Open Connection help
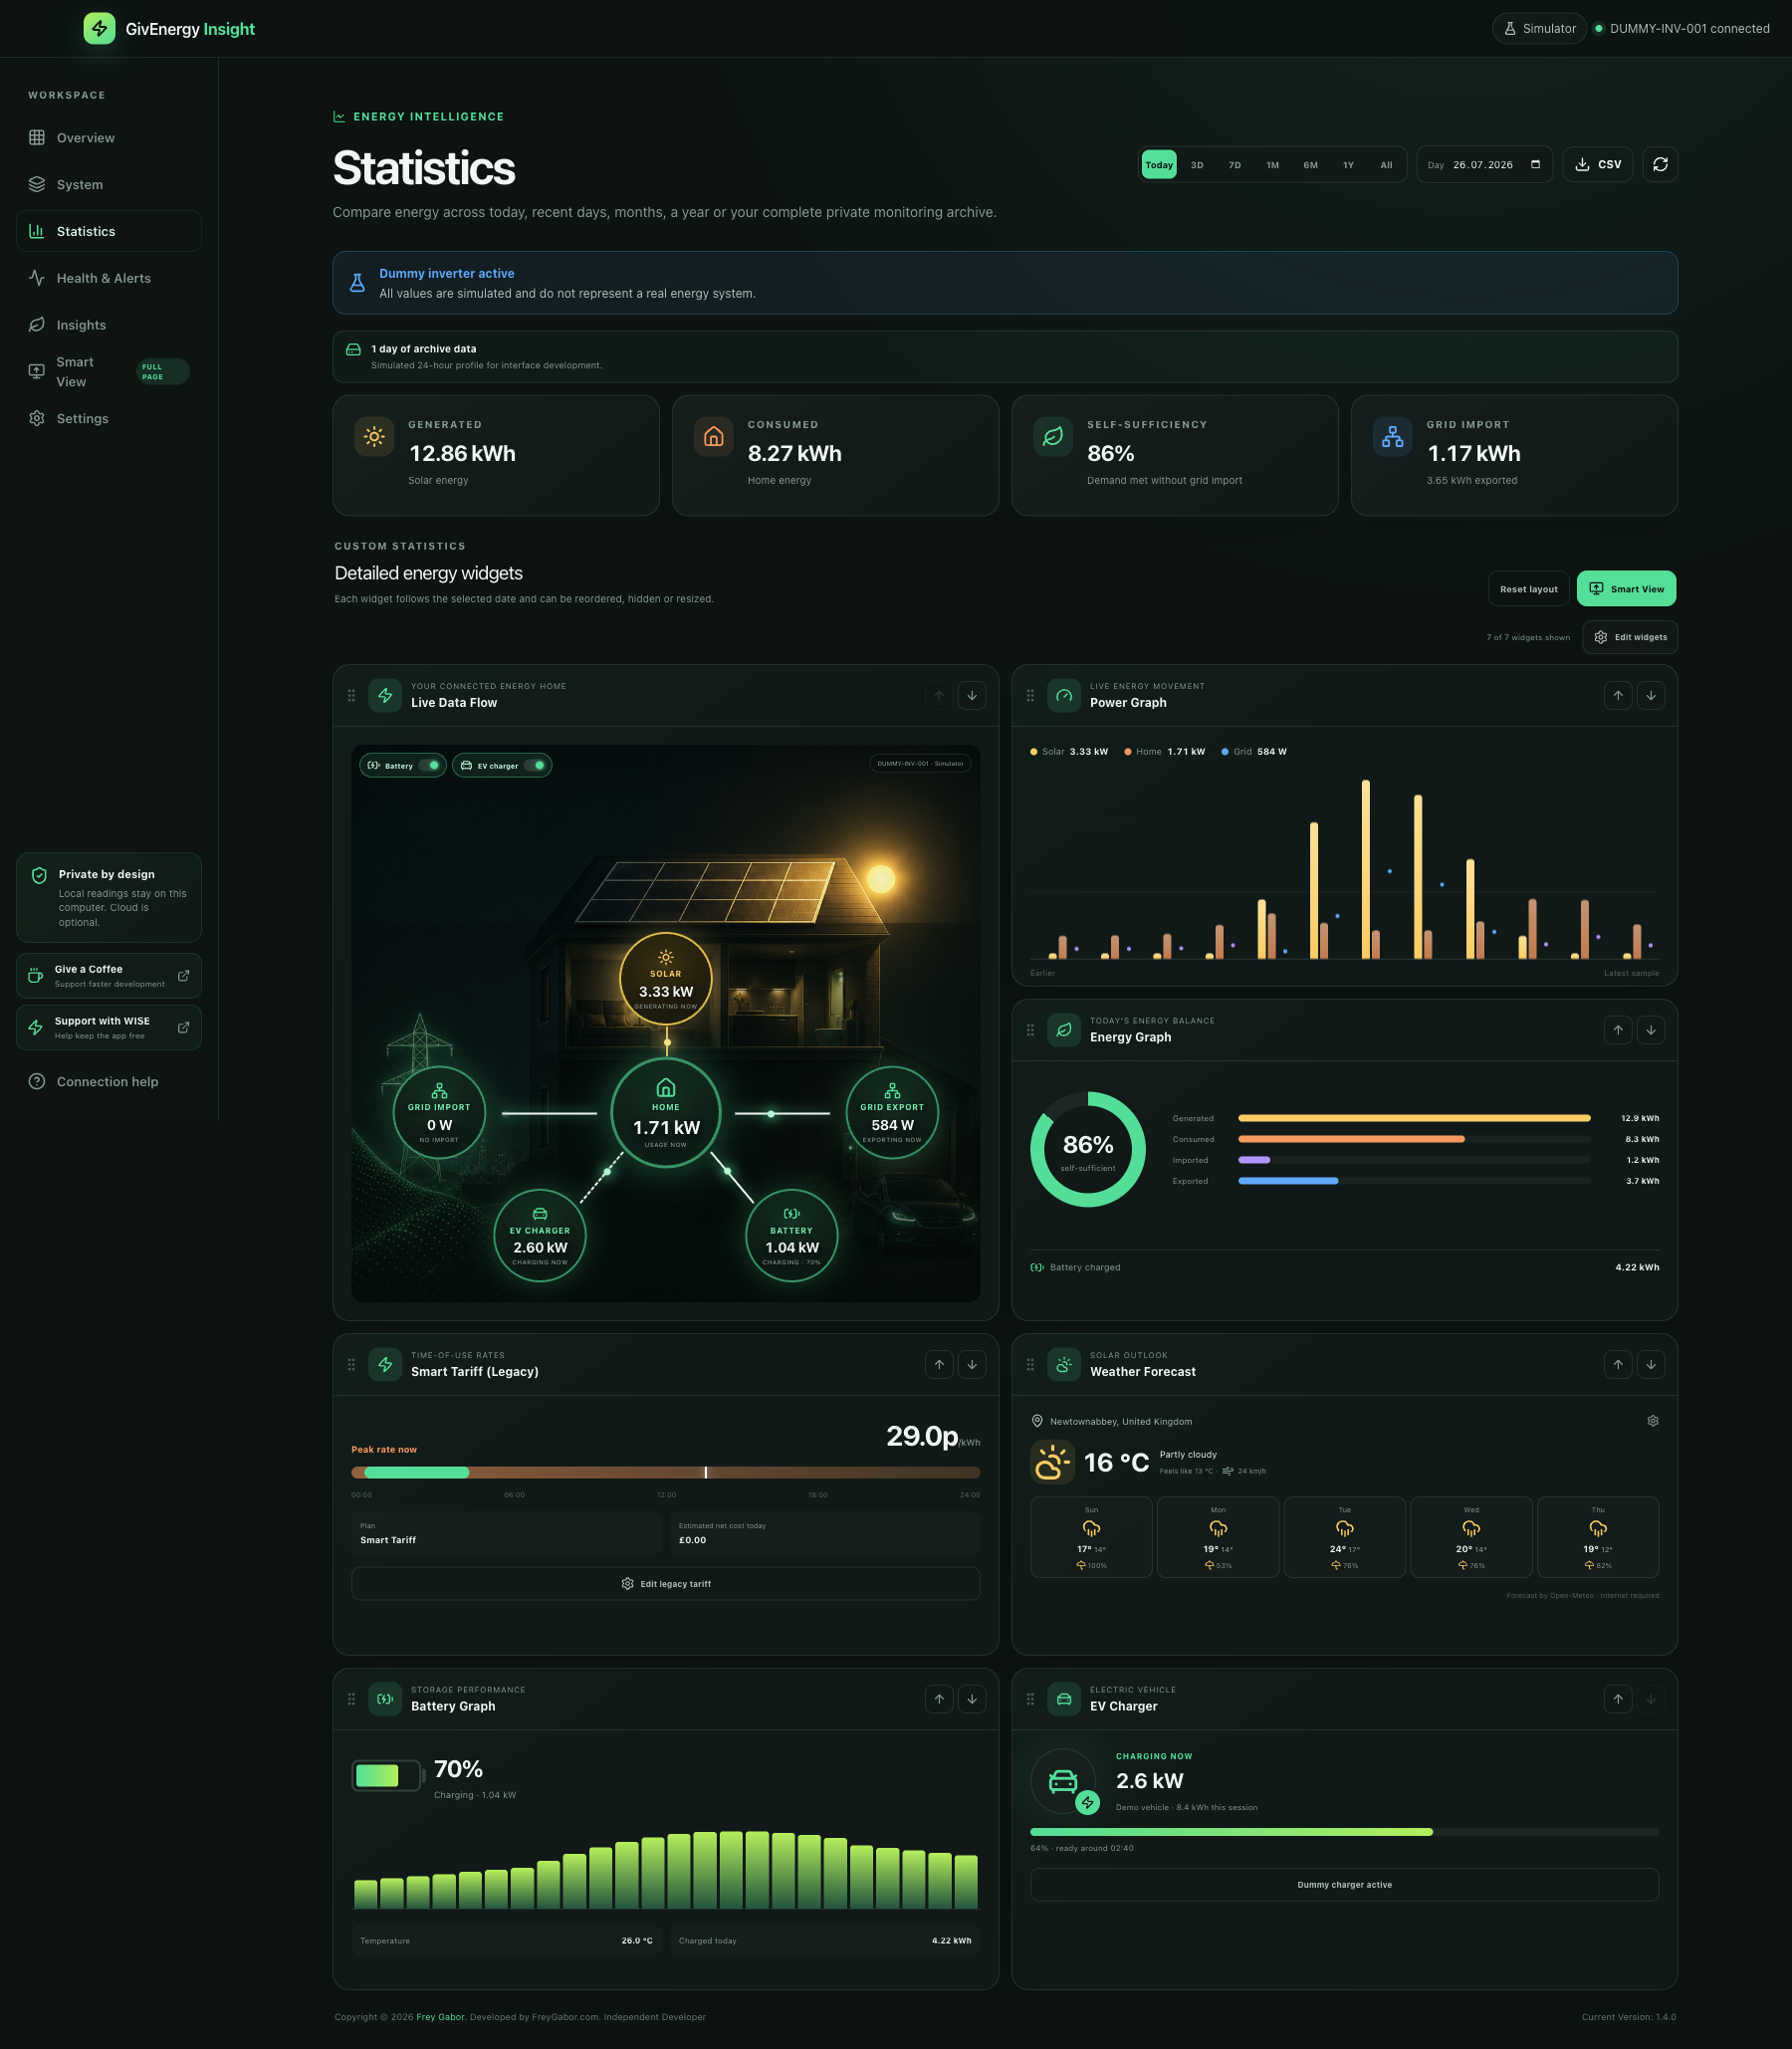This screenshot has width=1792, height=2049. point(108,1082)
